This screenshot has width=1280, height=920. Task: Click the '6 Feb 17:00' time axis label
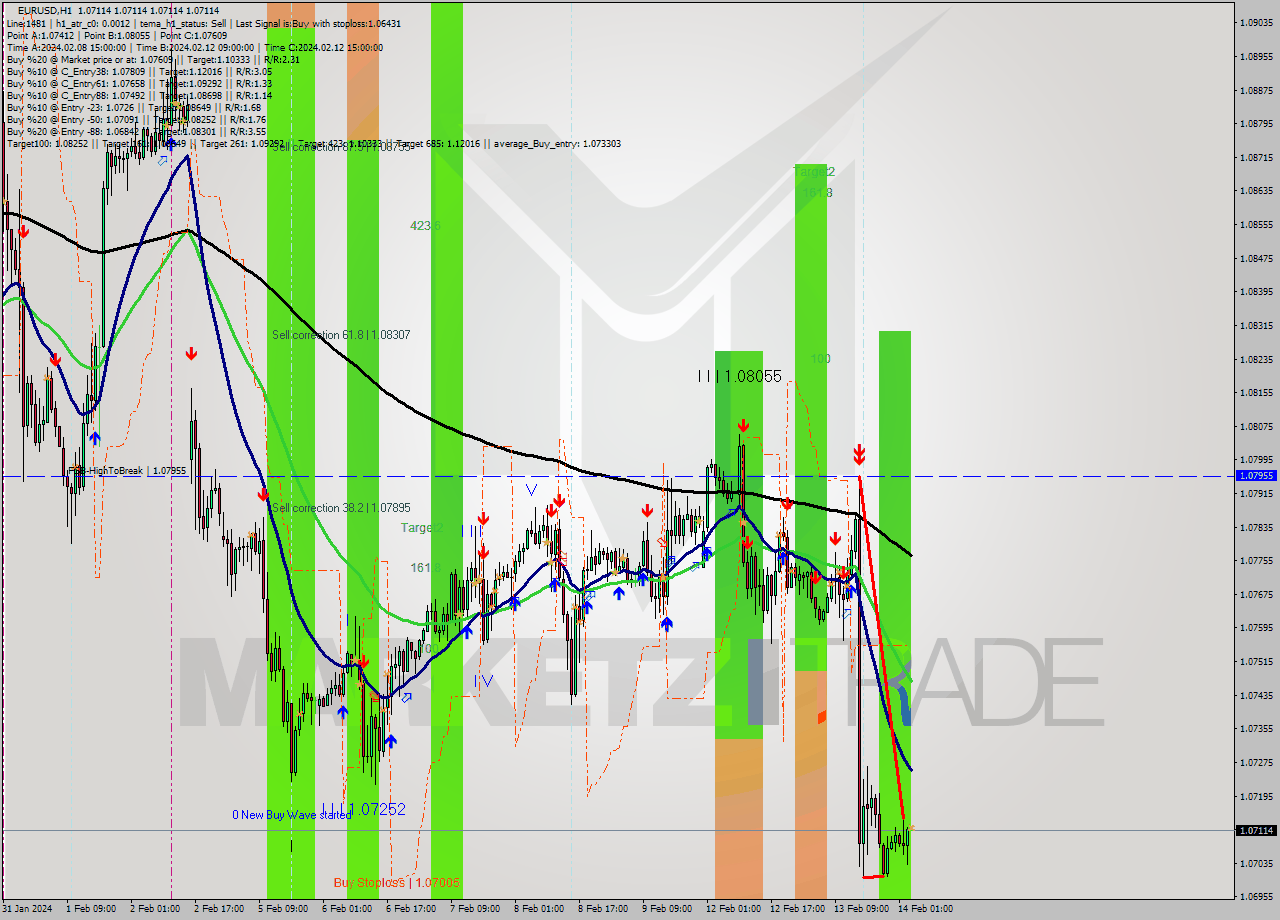click(410, 909)
